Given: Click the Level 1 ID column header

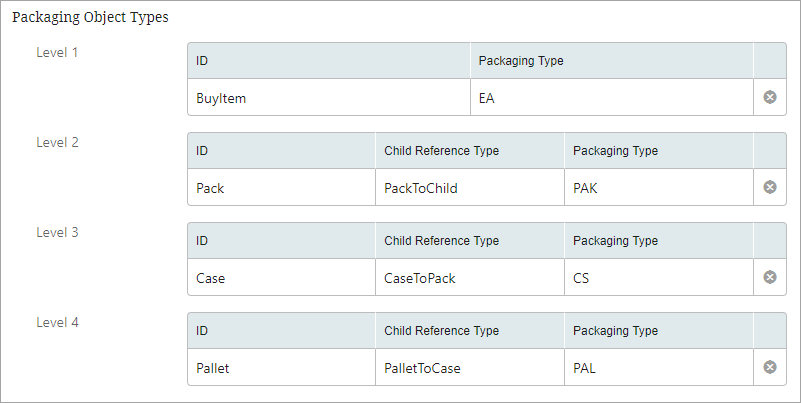Looking at the screenshot, I should click(328, 61).
